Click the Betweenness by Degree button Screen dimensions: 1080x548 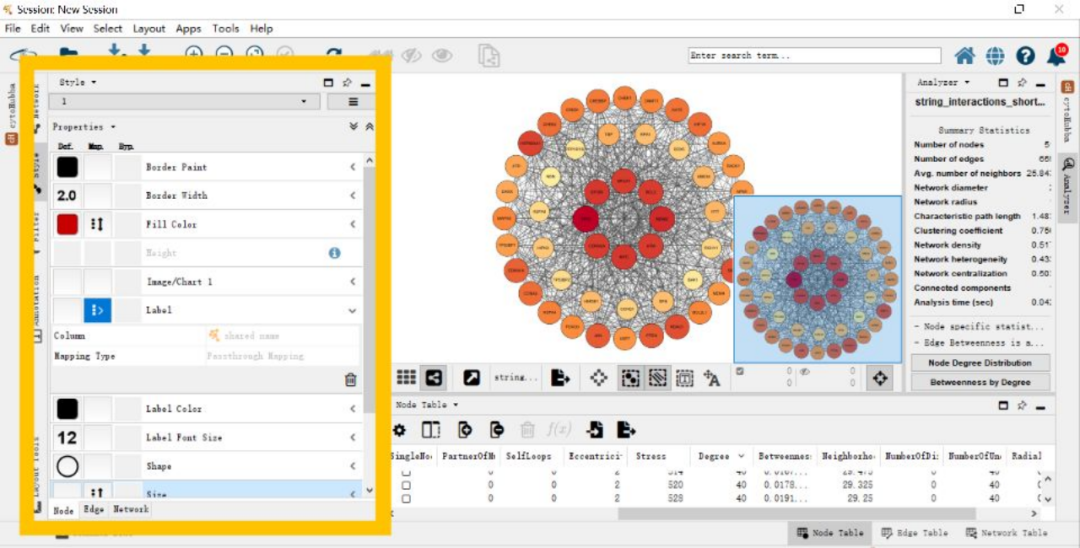pyautogui.click(x=980, y=382)
